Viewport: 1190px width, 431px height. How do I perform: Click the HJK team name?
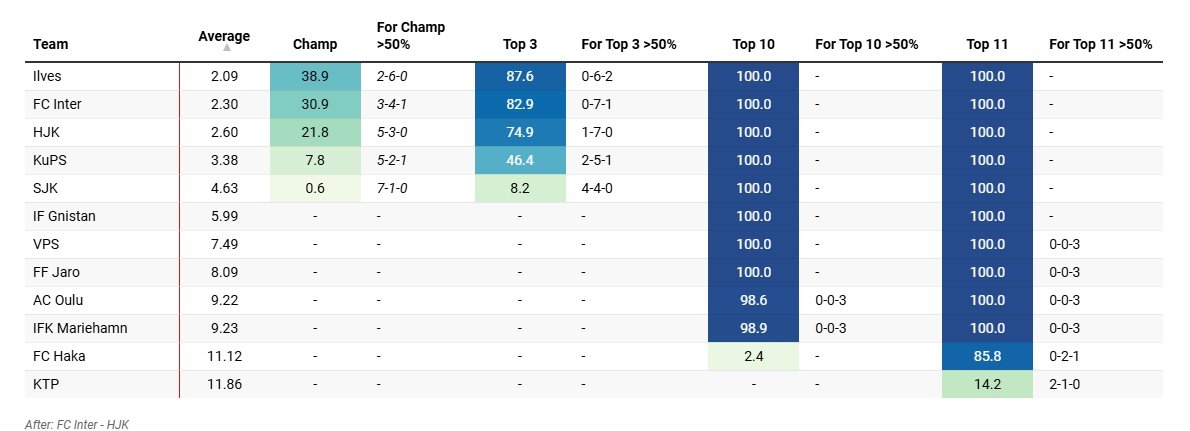[46, 132]
